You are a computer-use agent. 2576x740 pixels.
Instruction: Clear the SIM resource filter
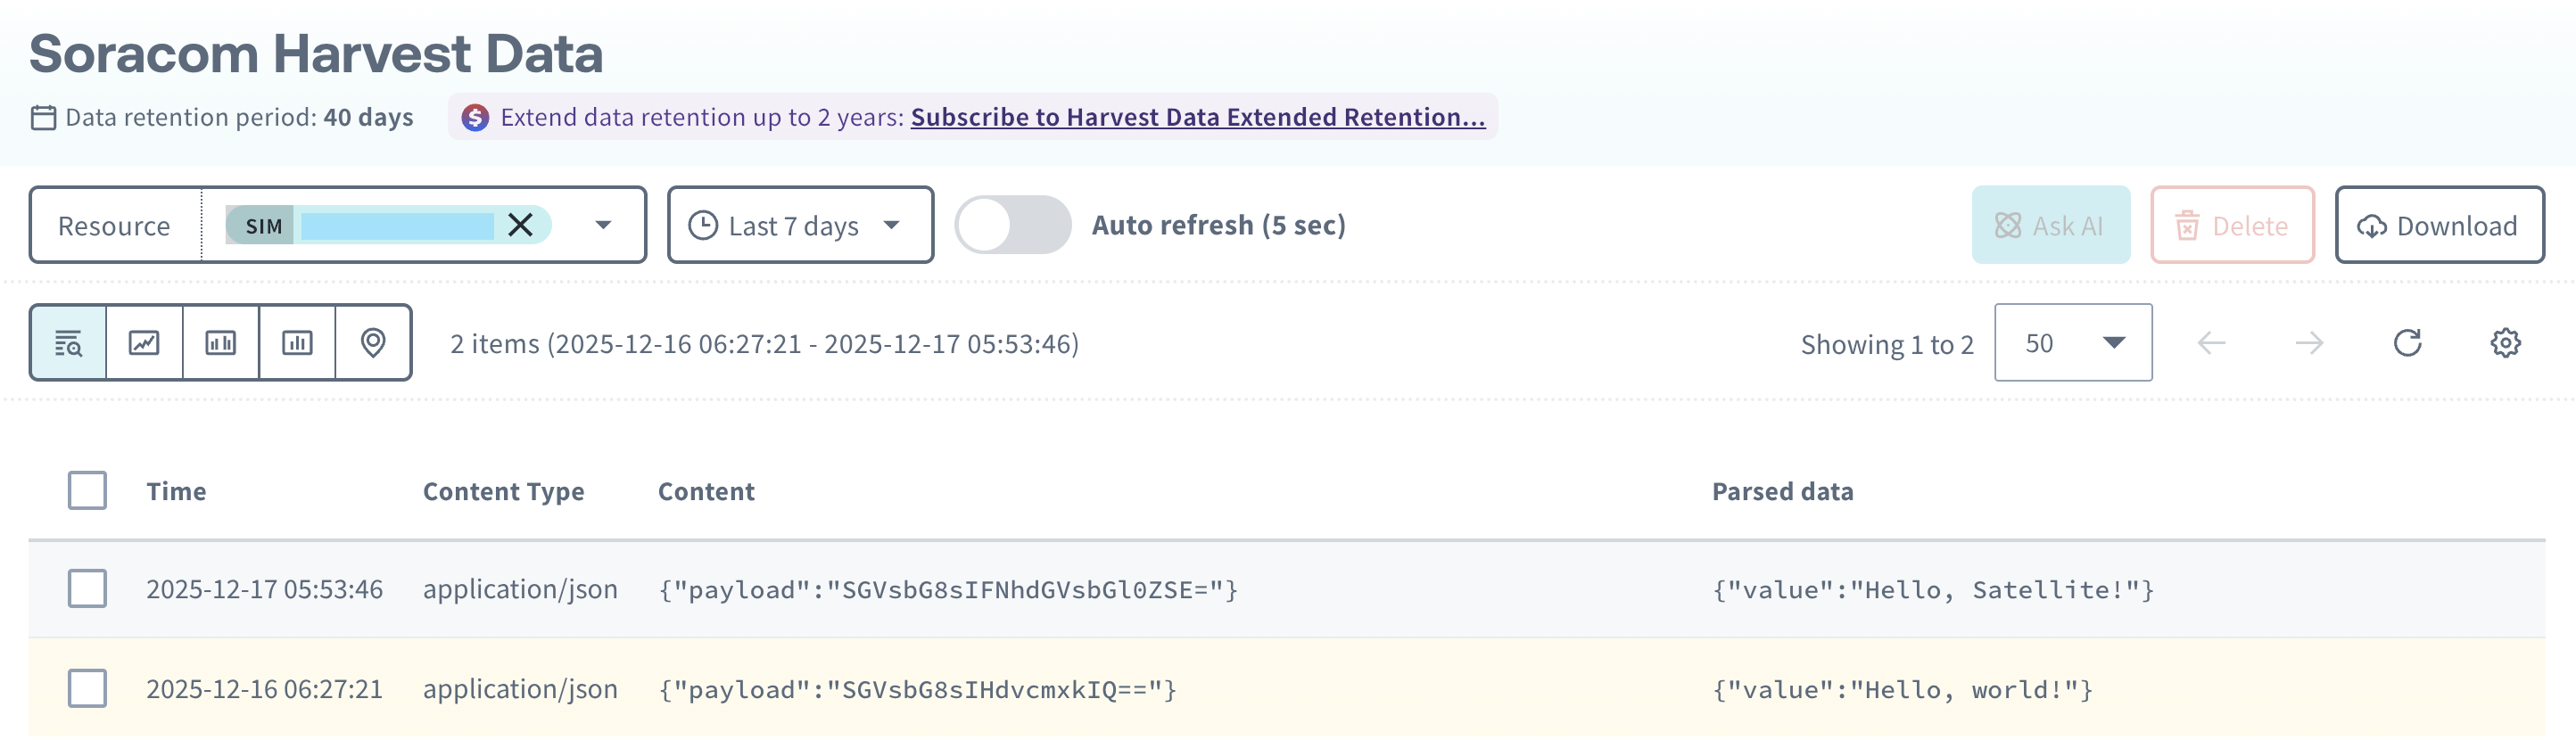(x=521, y=226)
